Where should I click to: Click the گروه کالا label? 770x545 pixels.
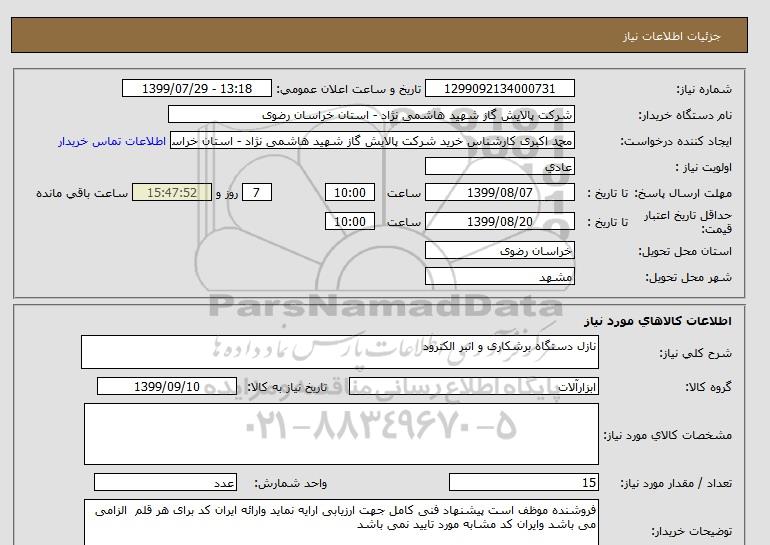coord(708,387)
